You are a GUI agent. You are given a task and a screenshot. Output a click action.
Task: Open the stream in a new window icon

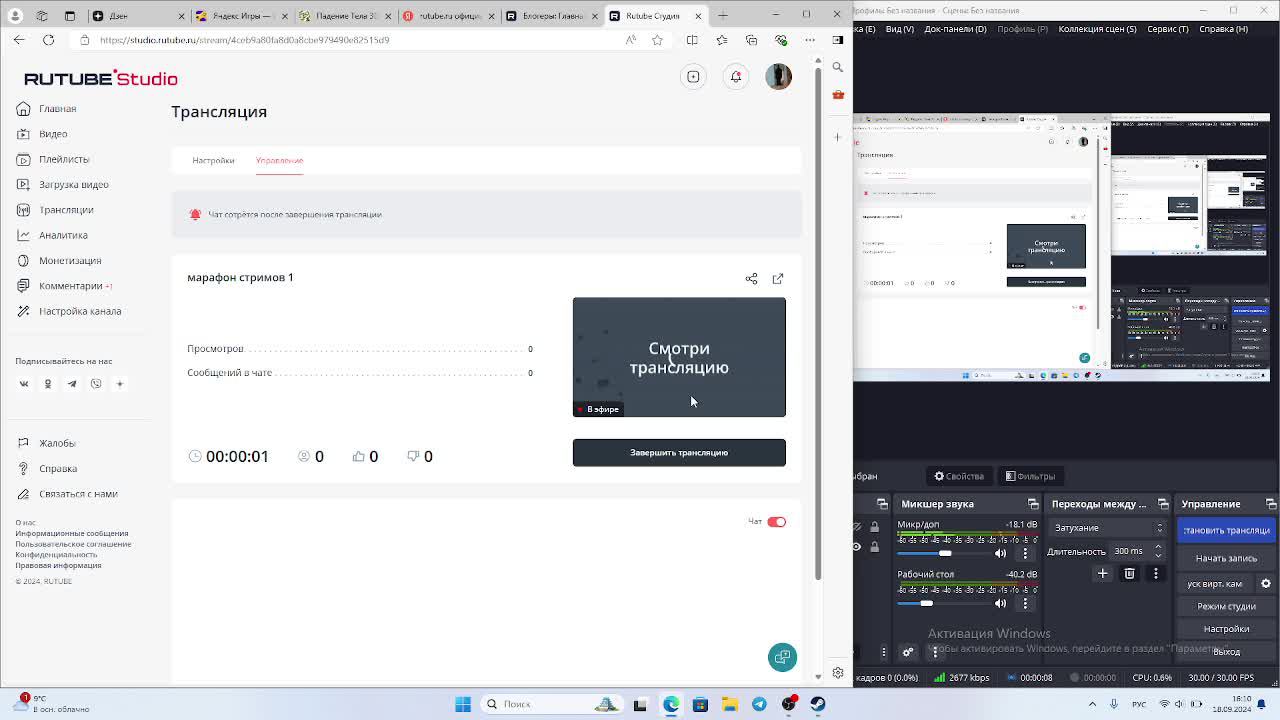click(778, 279)
